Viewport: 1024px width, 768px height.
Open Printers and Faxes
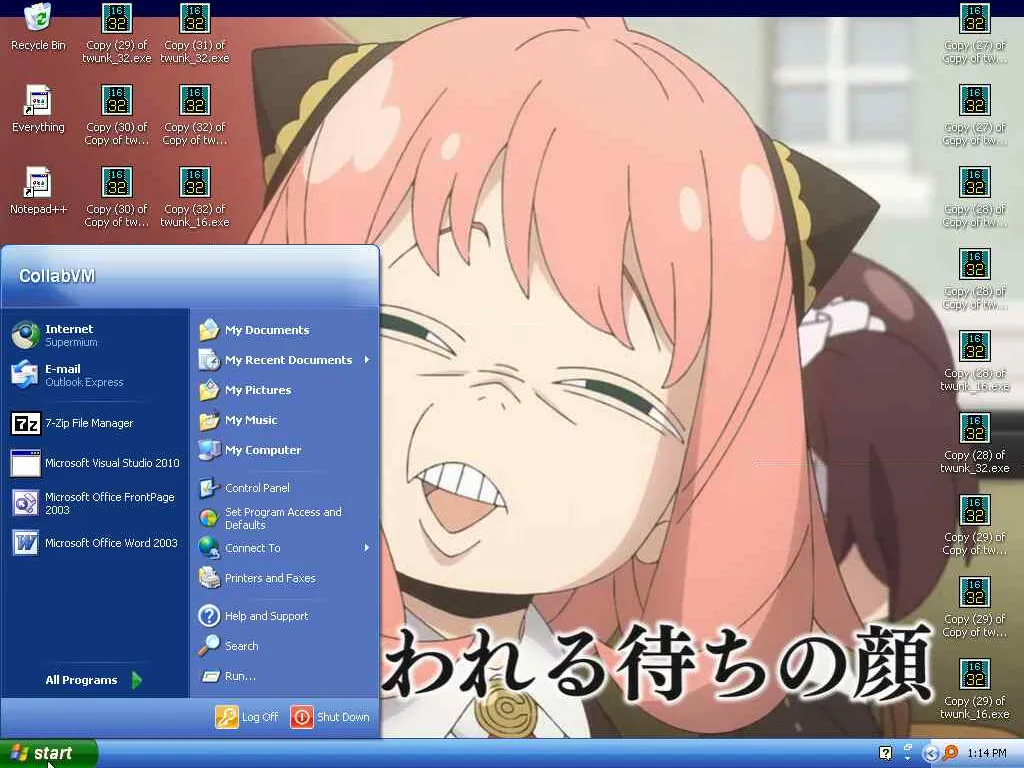click(285, 578)
